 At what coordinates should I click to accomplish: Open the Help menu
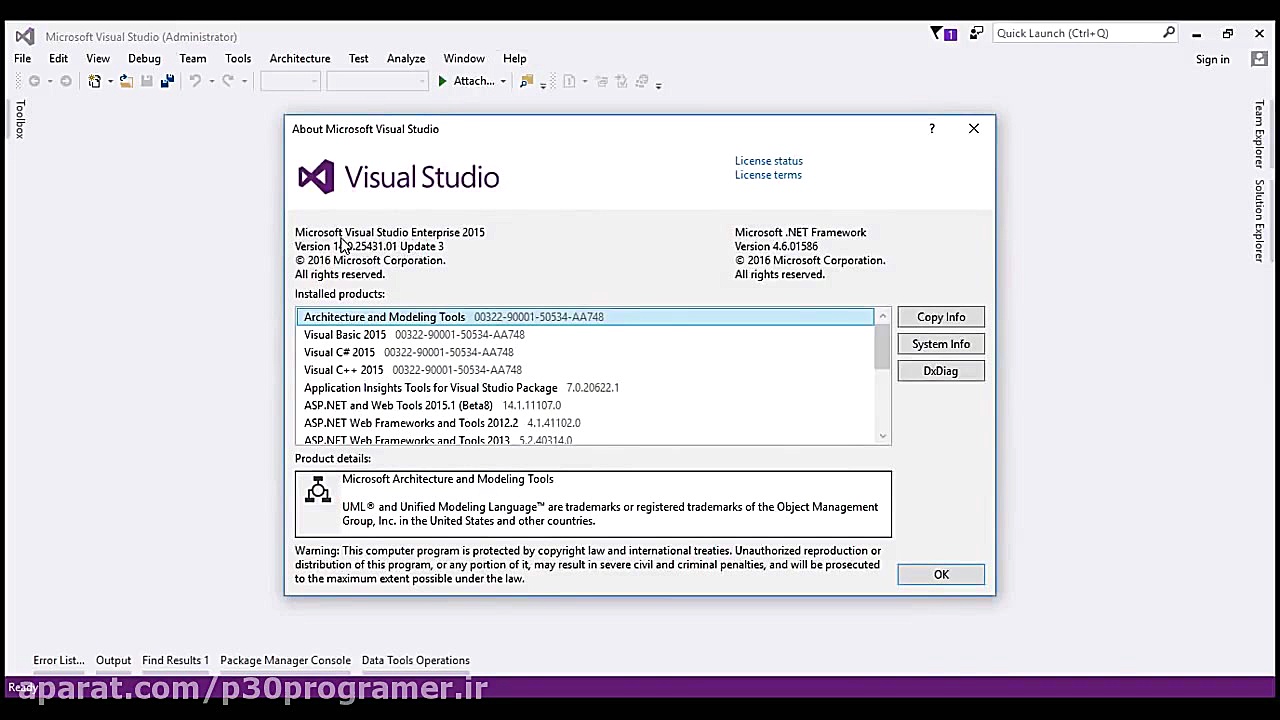pos(515,58)
